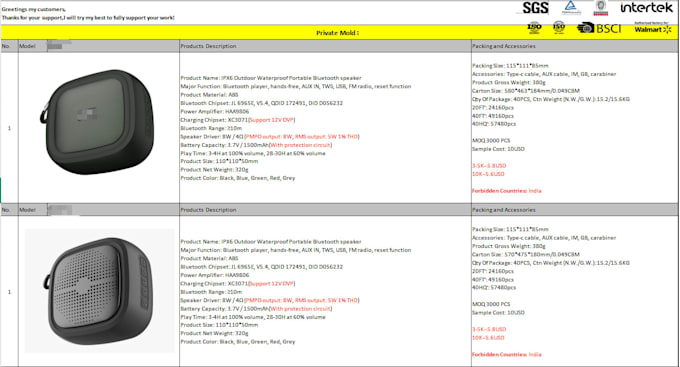Select 'Carton Size: 580*463*184mm/0.049CBM' text
Image resolution: width=680 pixels, height=367 pixels.
tap(526, 91)
